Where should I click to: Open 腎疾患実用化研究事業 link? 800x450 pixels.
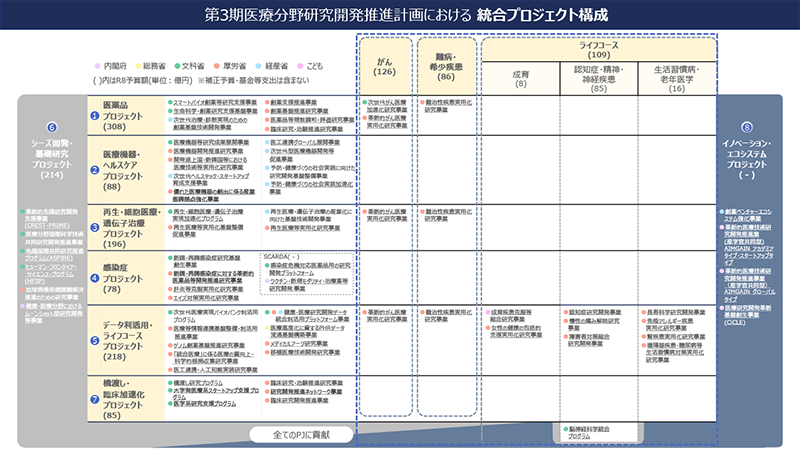coord(676,337)
